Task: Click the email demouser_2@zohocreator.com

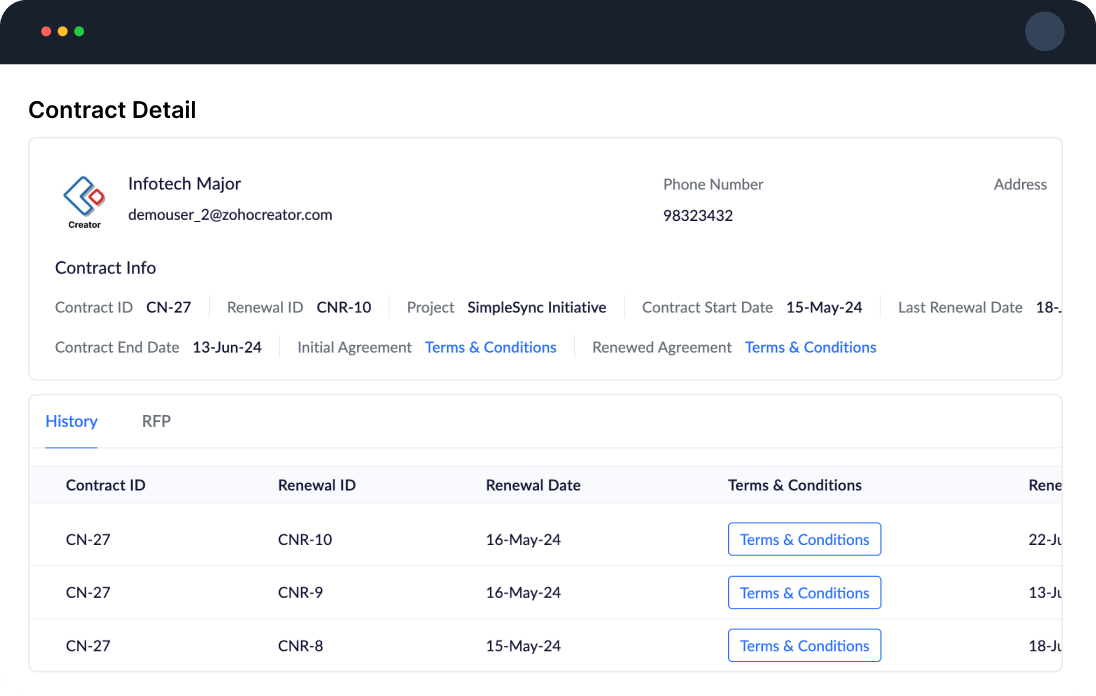Action: [x=230, y=215]
